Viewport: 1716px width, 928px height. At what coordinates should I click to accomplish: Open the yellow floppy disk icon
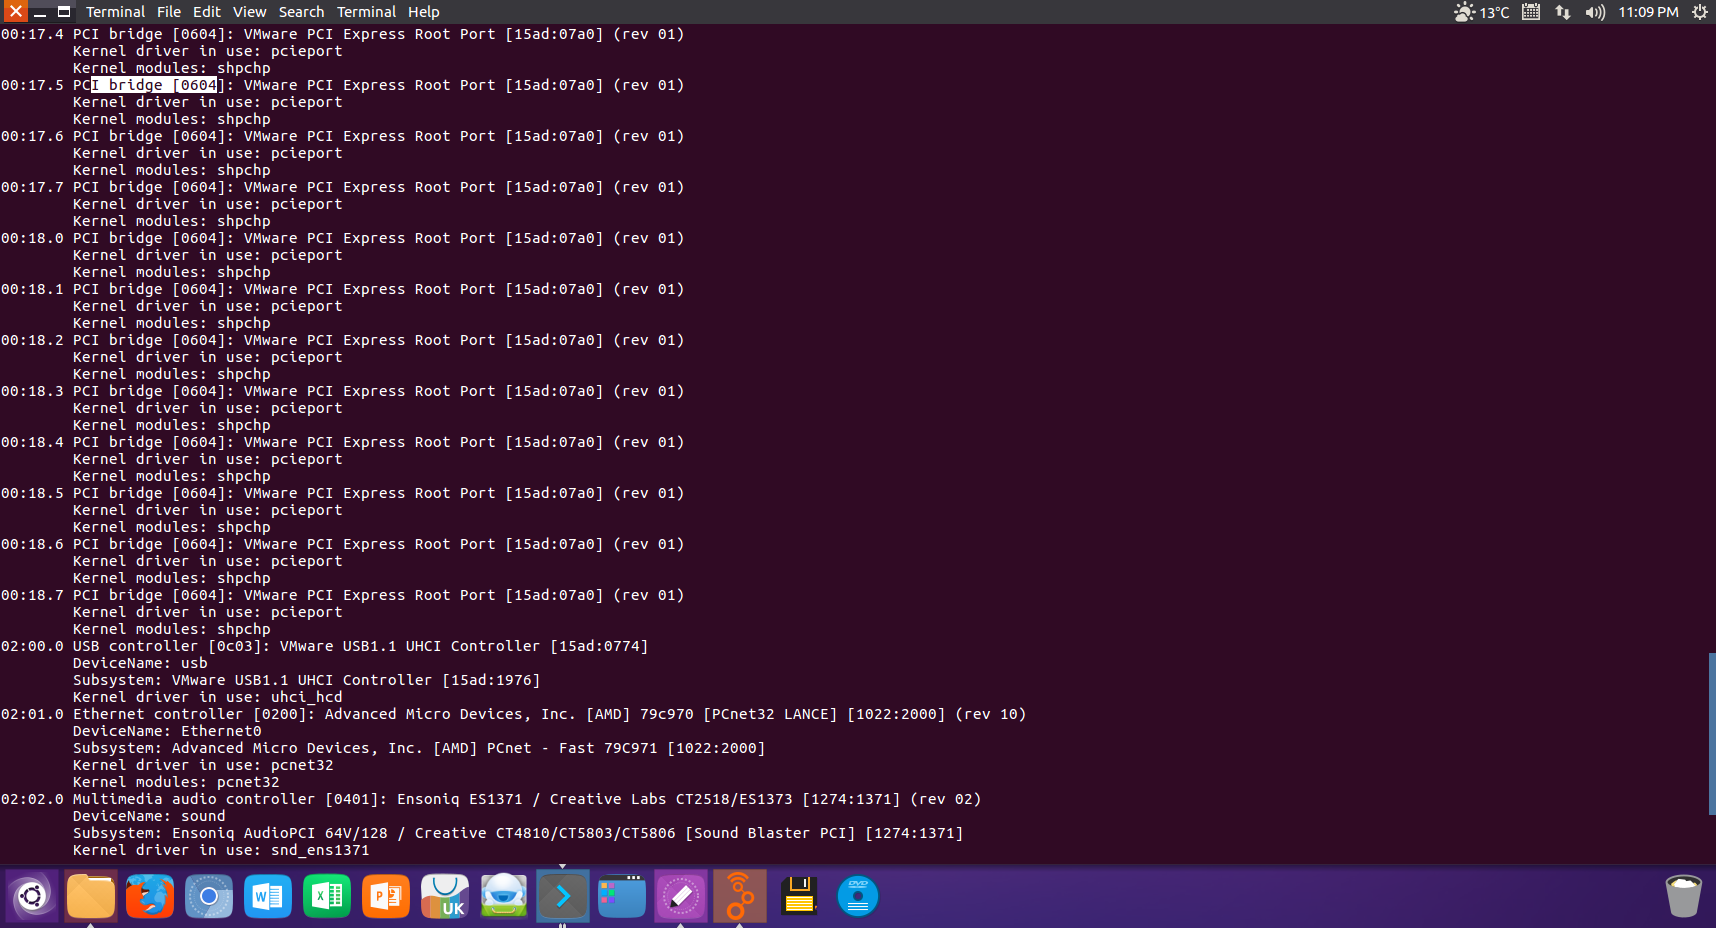click(x=799, y=896)
